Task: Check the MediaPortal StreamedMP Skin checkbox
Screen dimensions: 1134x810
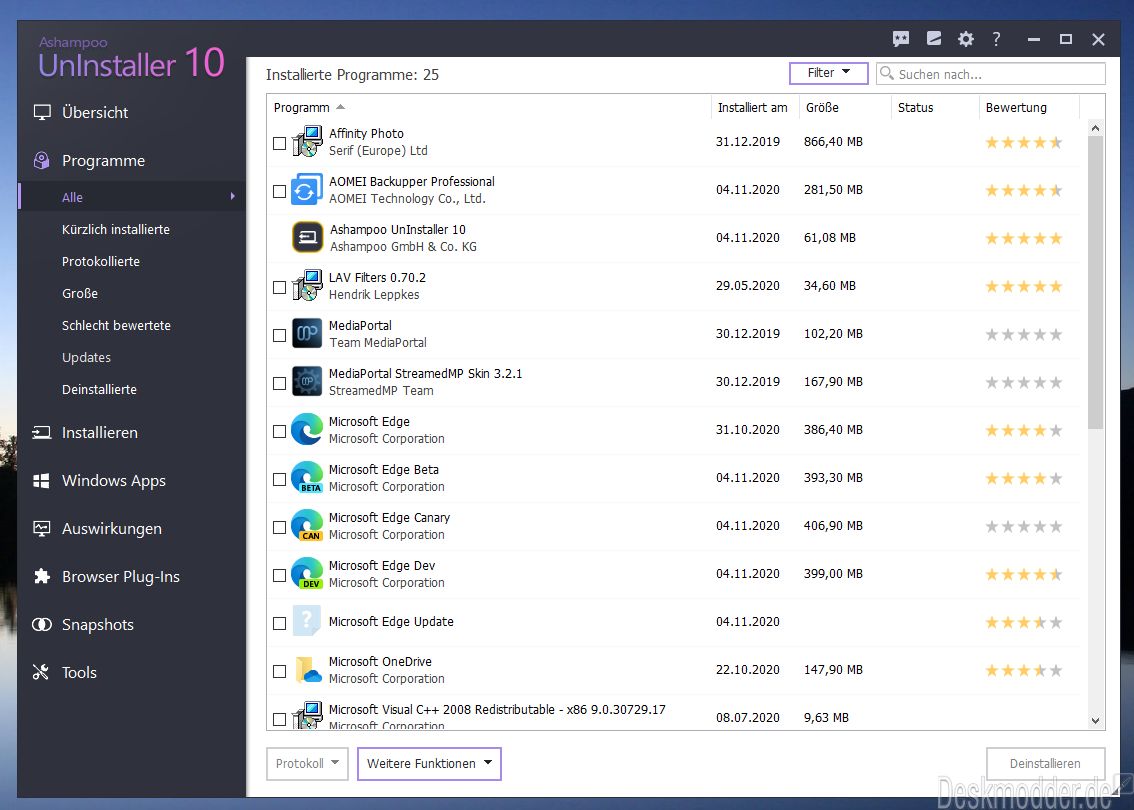Action: [x=279, y=383]
